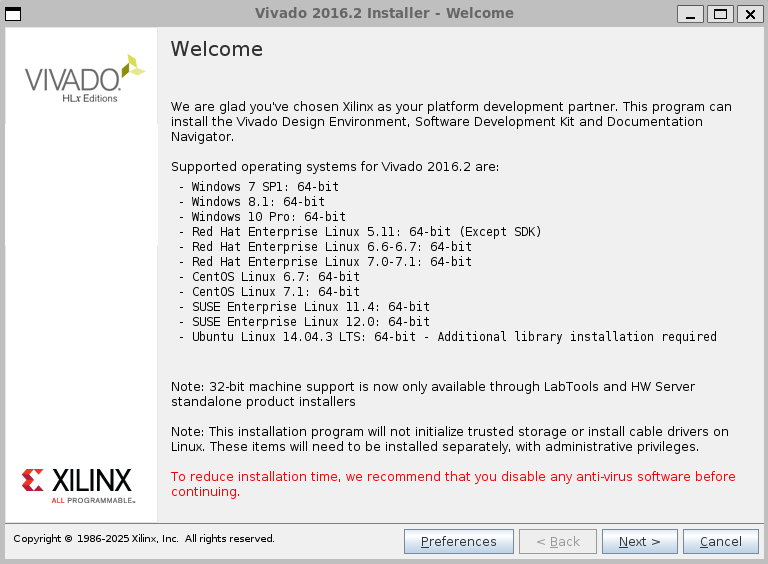Close the Vivado 2016.2 Installer window
Image resolution: width=768 pixels, height=564 pixels.
pyautogui.click(x=749, y=13)
